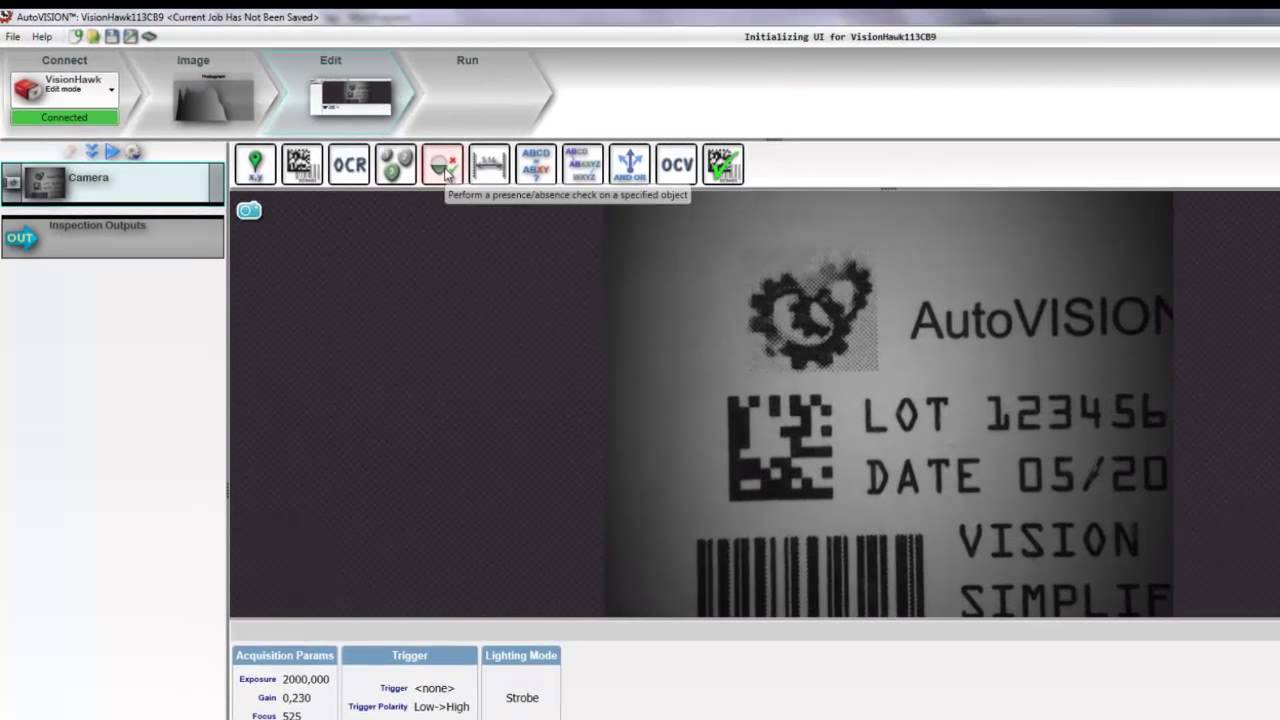
Task: Click the Acquisition Params header
Action: pyautogui.click(x=285, y=655)
